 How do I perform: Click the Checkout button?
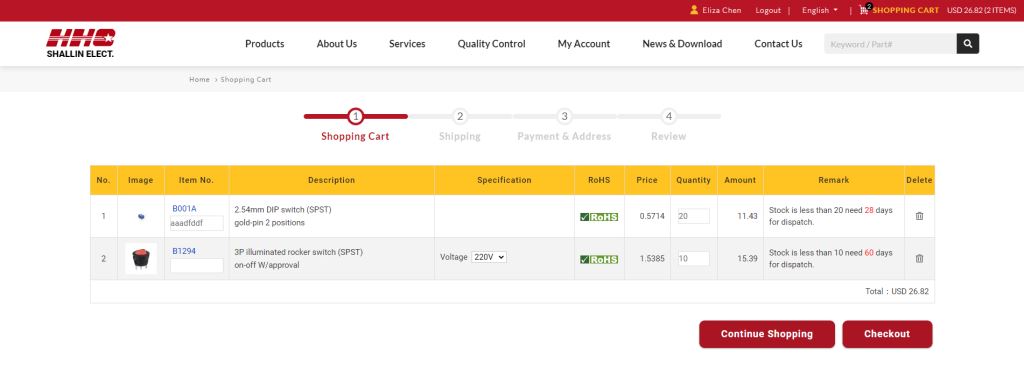887,334
